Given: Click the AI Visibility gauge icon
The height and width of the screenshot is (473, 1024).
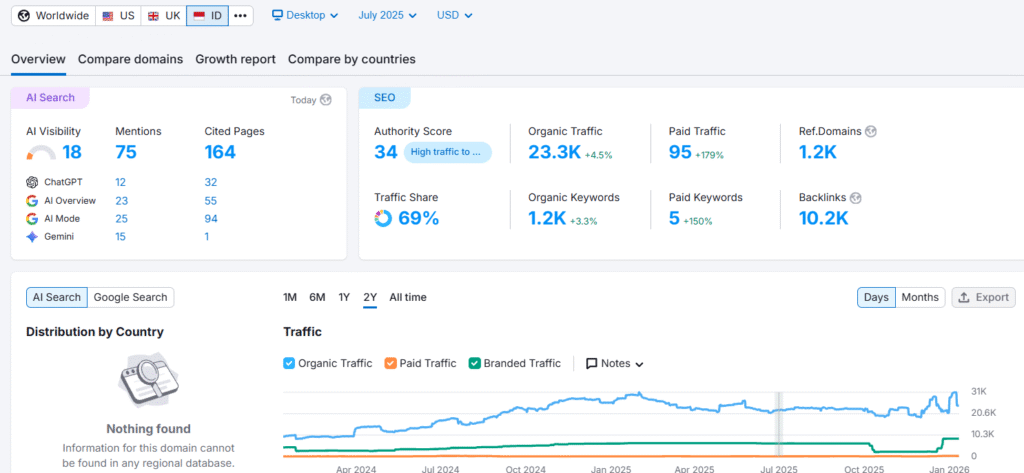Looking at the screenshot, I should [x=41, y=153].
